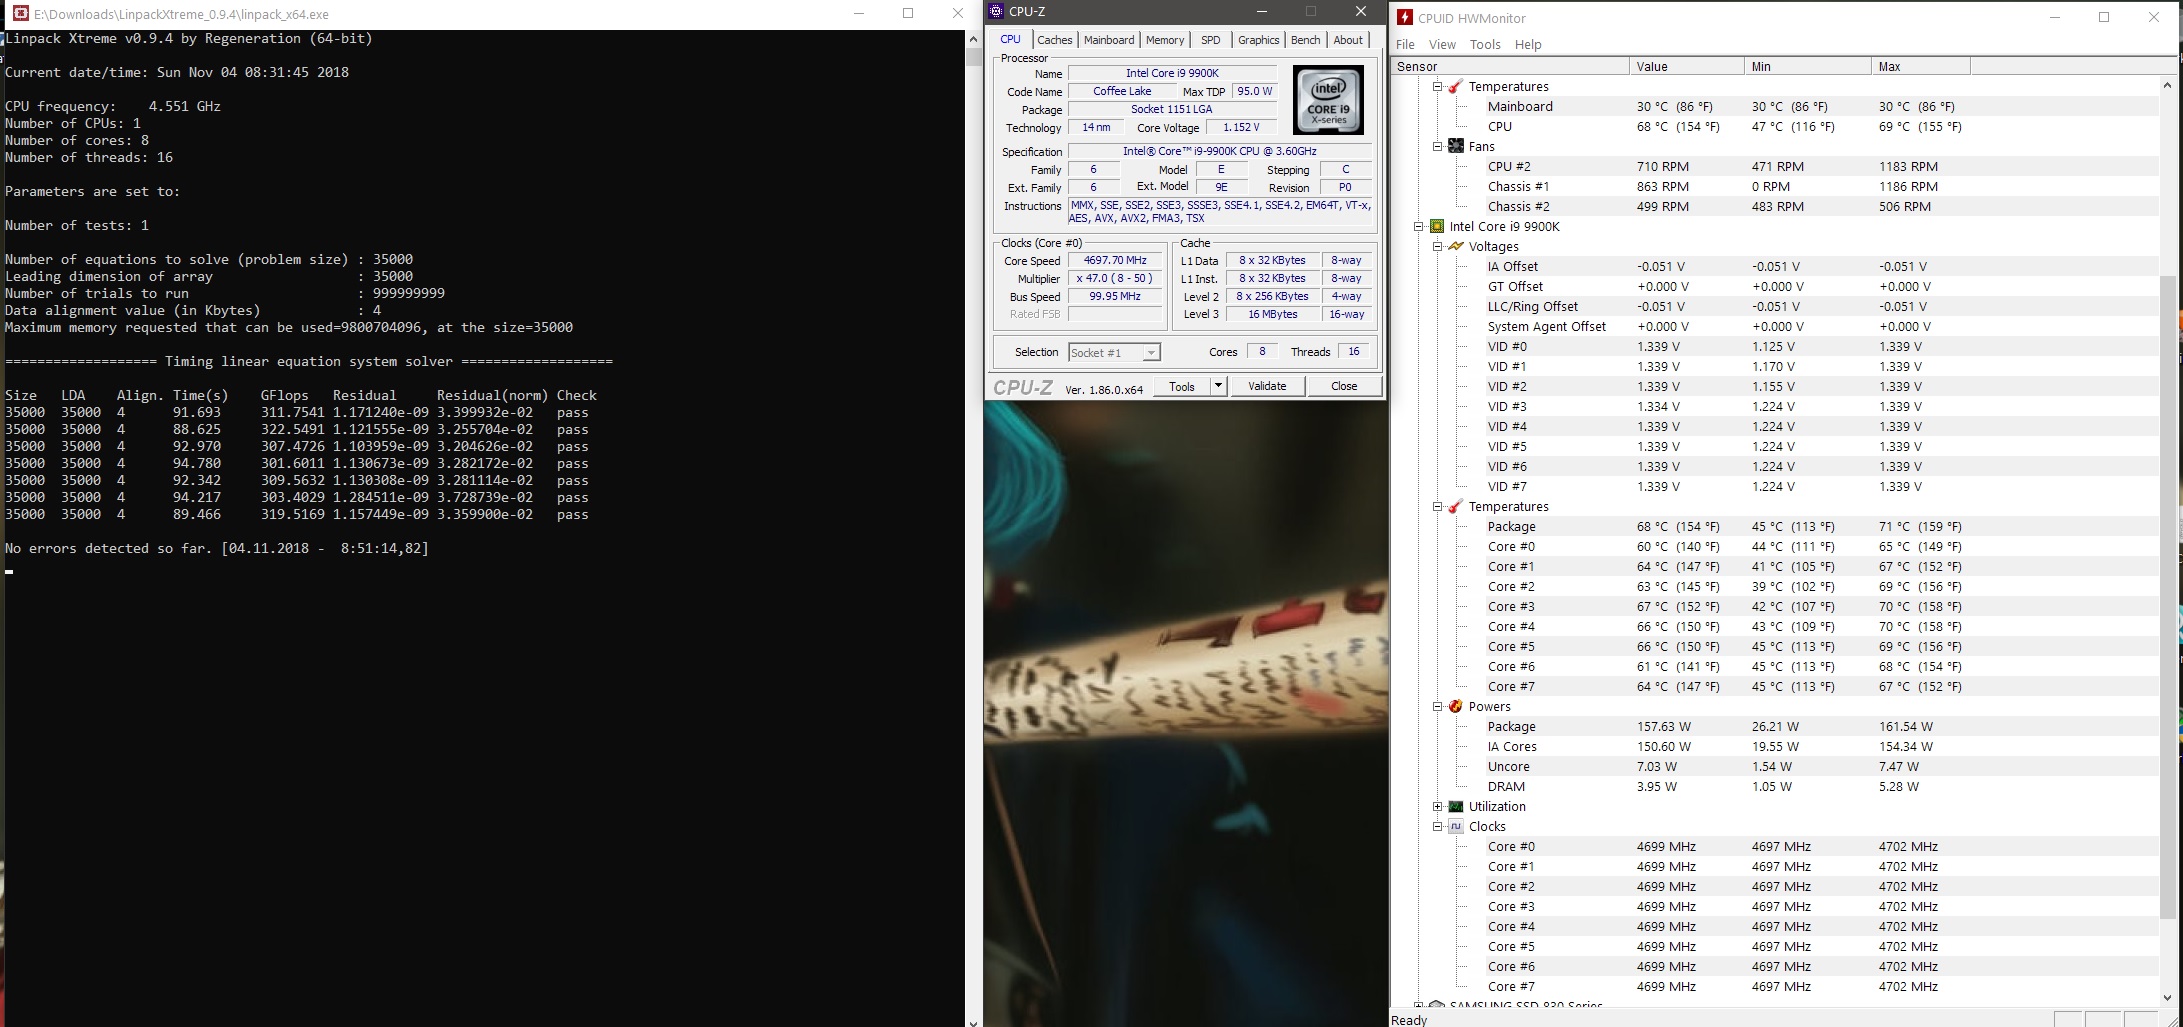Select the DRAM power row
Viewport: 2183px width, 1027px height.
[x=1775, y=787]
